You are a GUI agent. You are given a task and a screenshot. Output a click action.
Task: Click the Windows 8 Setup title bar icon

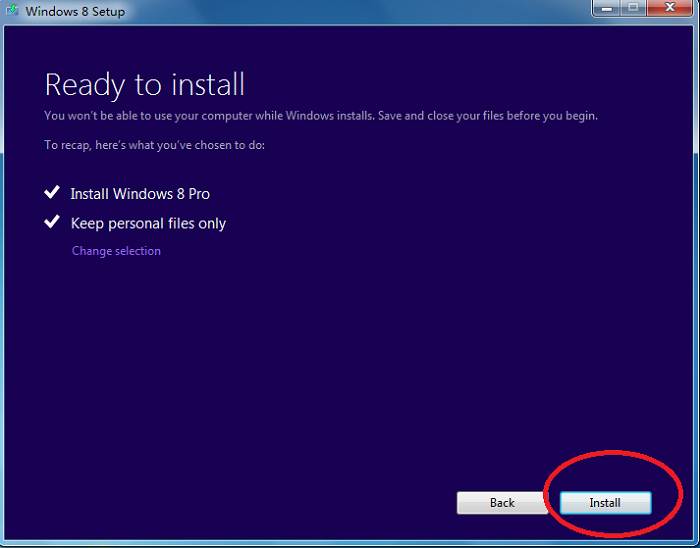tap(12, 10)
